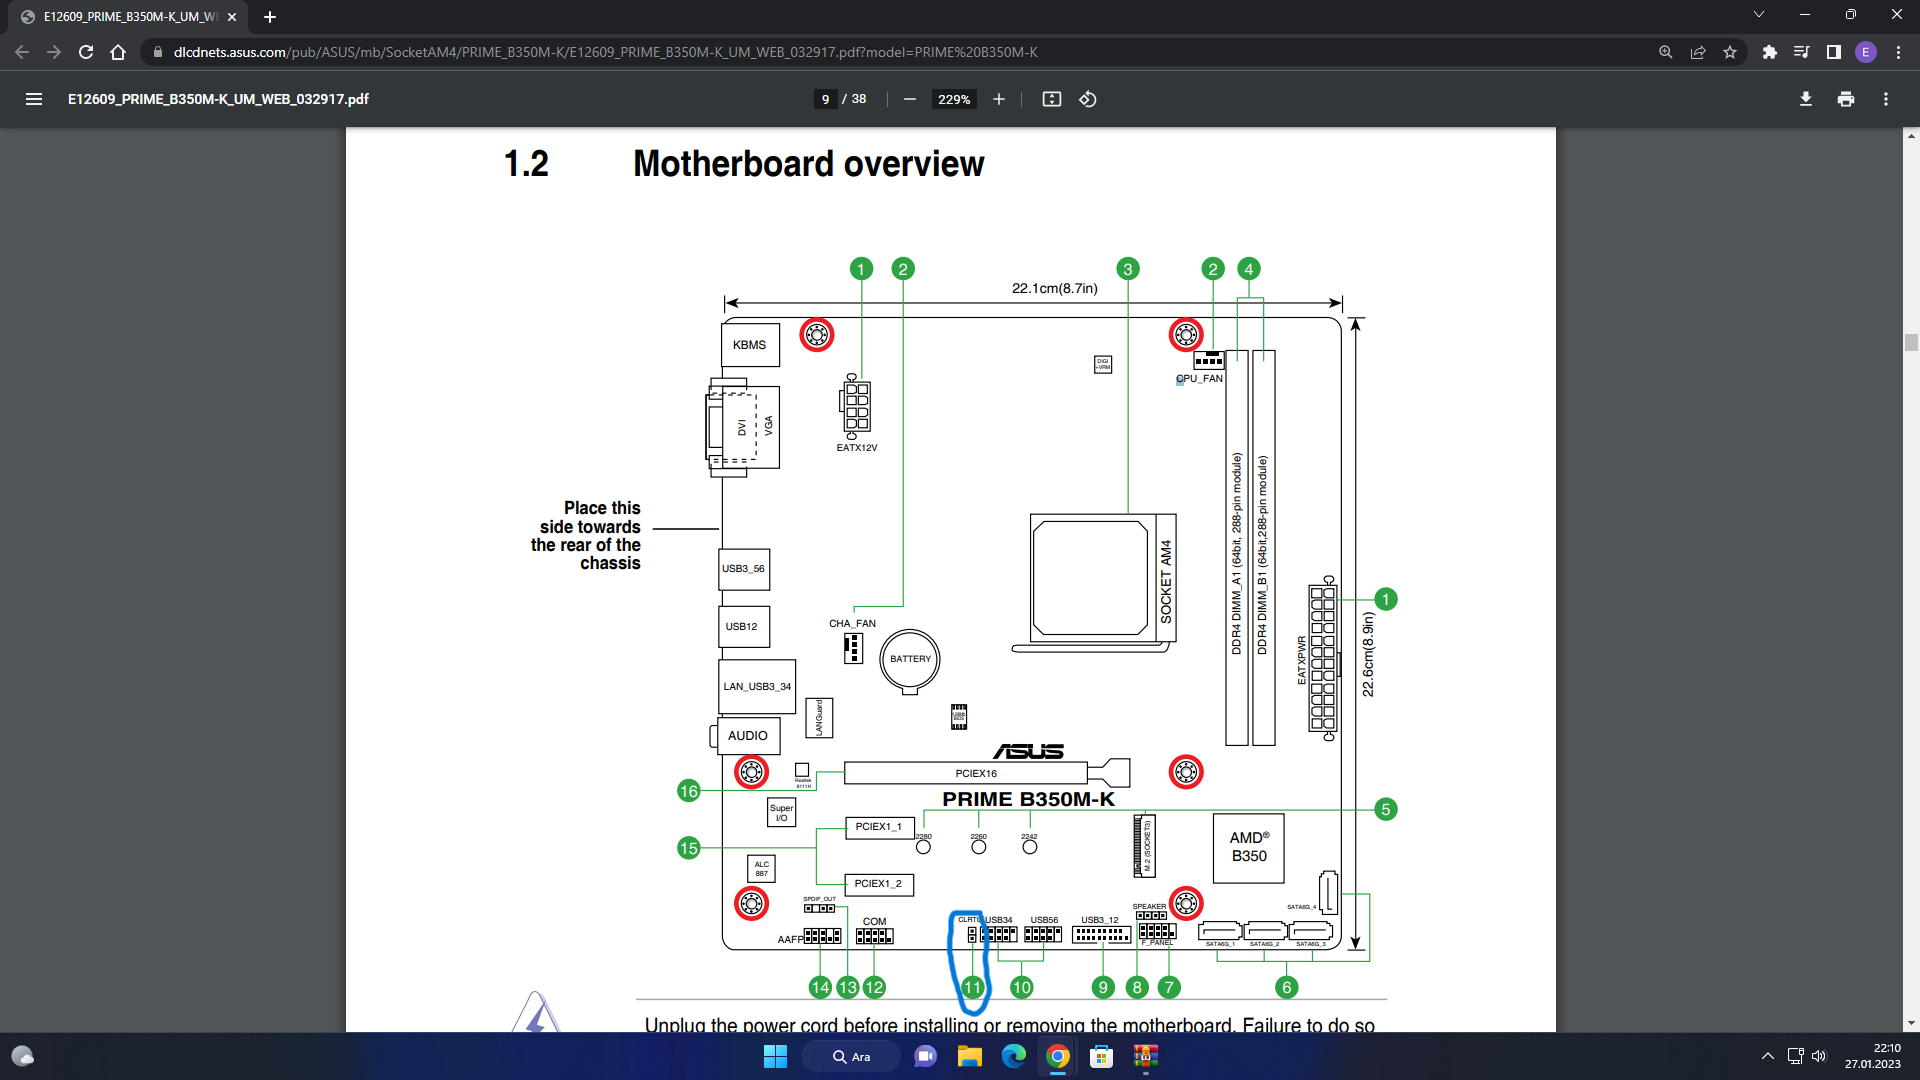
Task: Download the PDF file
Action: pyautogui.click(x=1805, y=99)
